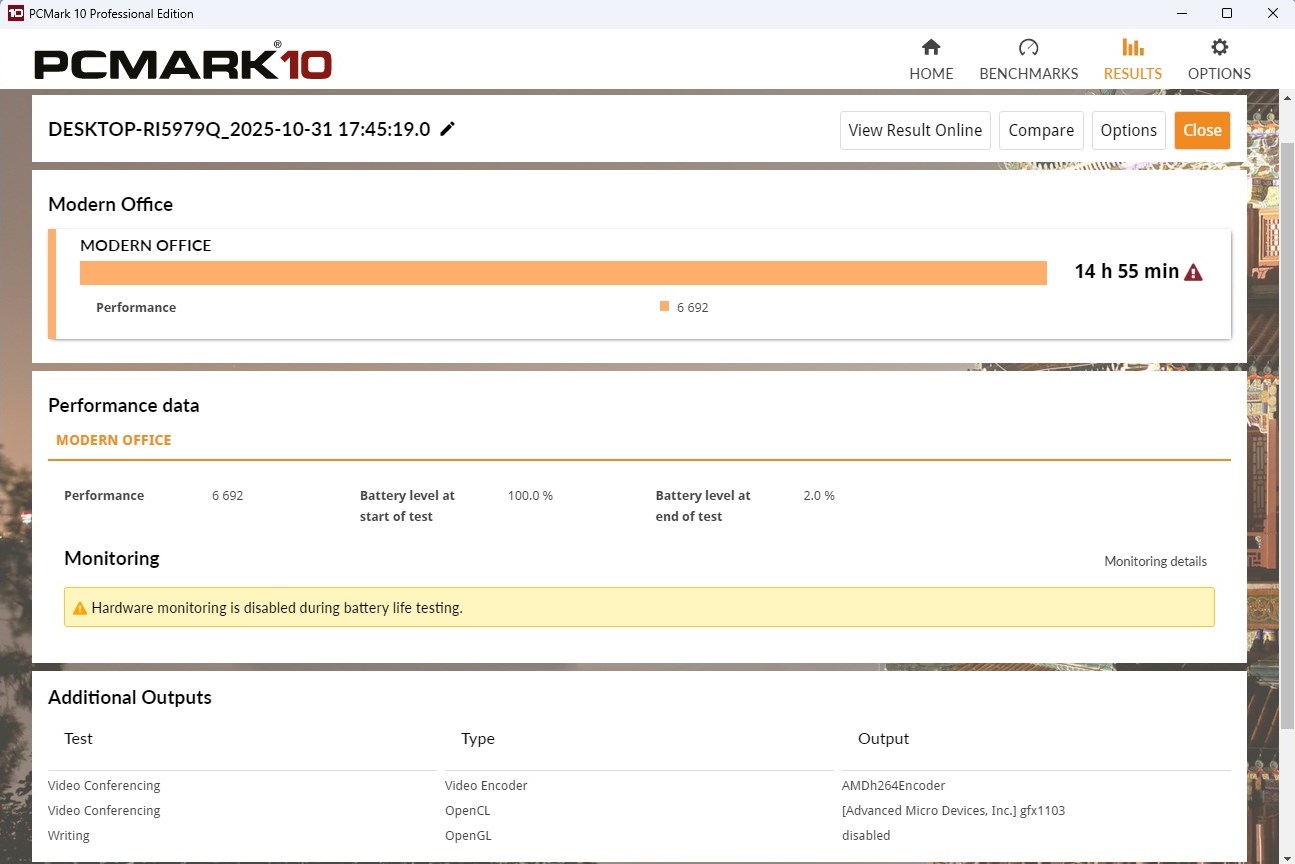
Task: Click the 'Additional Outputs' heading
Action: (130, 697)
